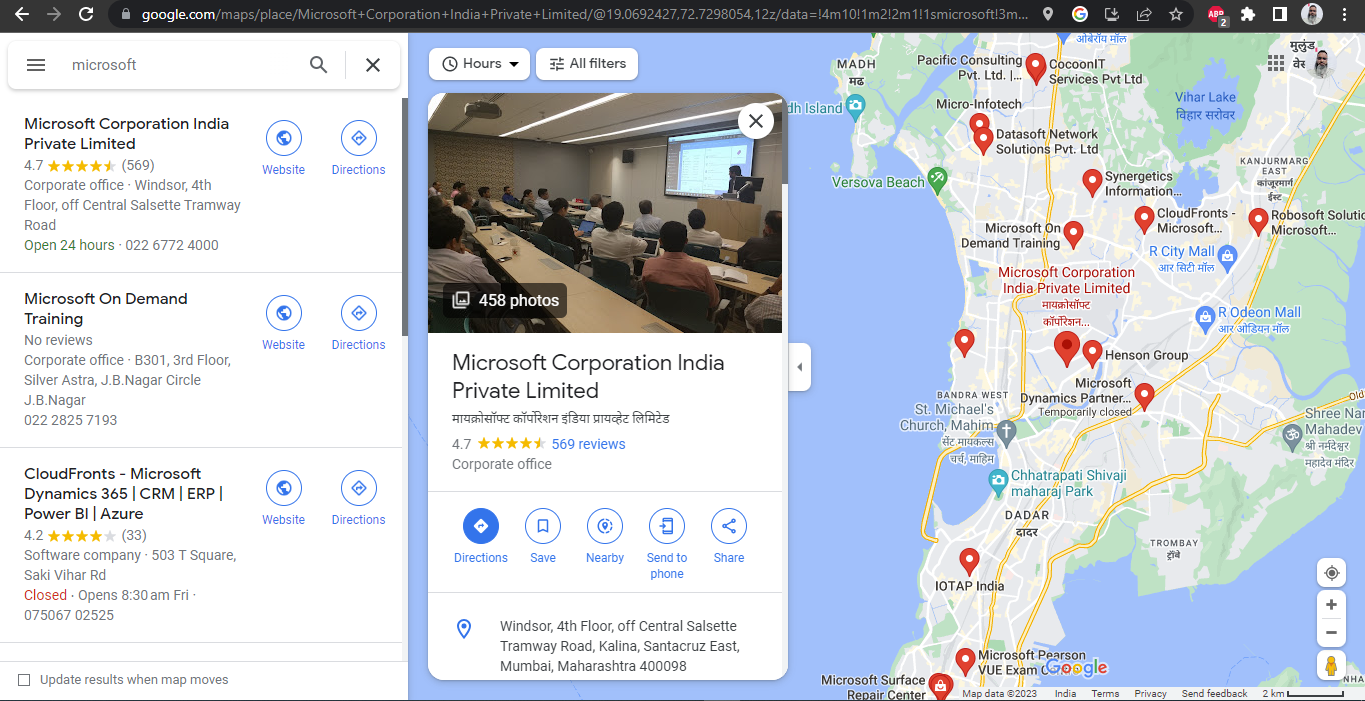Click the location permission icon in address bar
This screenshot has width=1365, height=701.
1047,15
